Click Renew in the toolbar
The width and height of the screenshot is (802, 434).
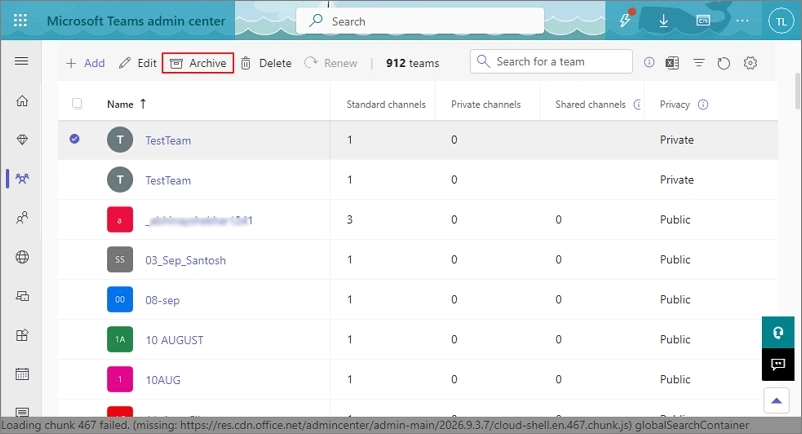coord(331,63)
